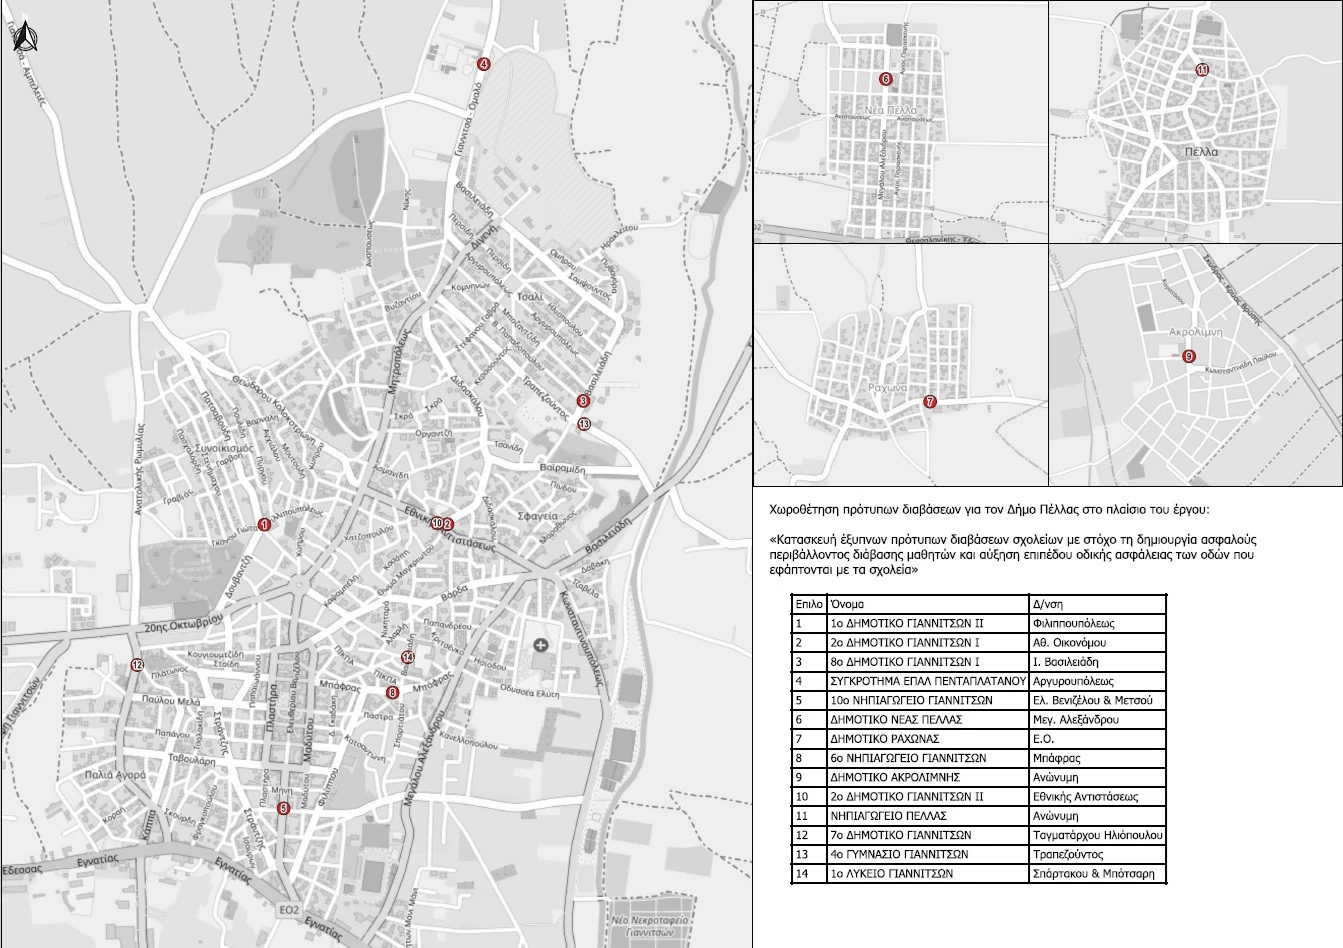
Task: Click map marker number 3
Action: (583, 401)
